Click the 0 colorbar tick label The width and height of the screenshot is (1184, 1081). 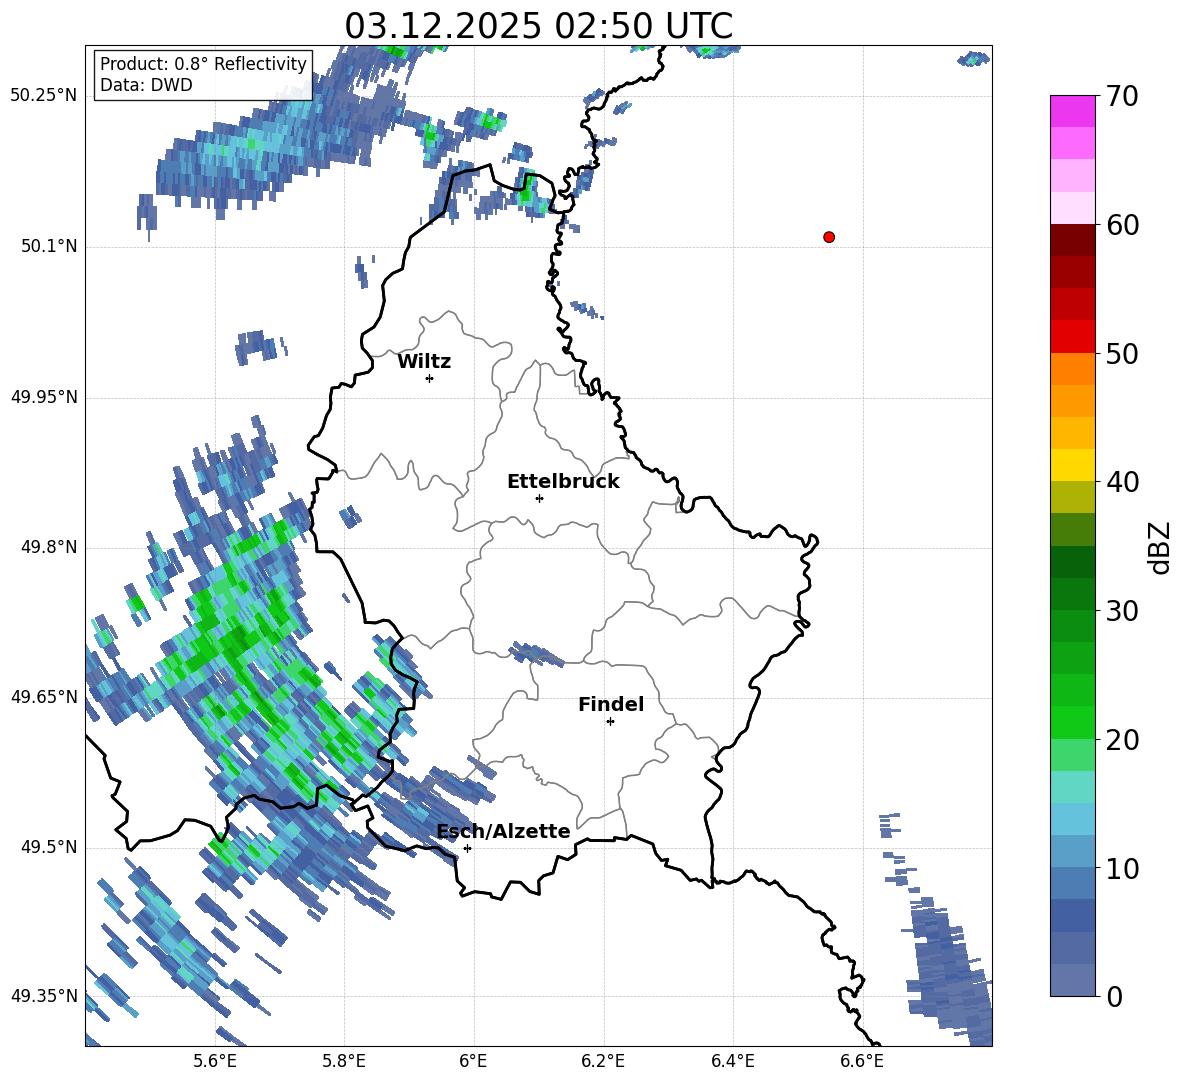point(1114,997)
